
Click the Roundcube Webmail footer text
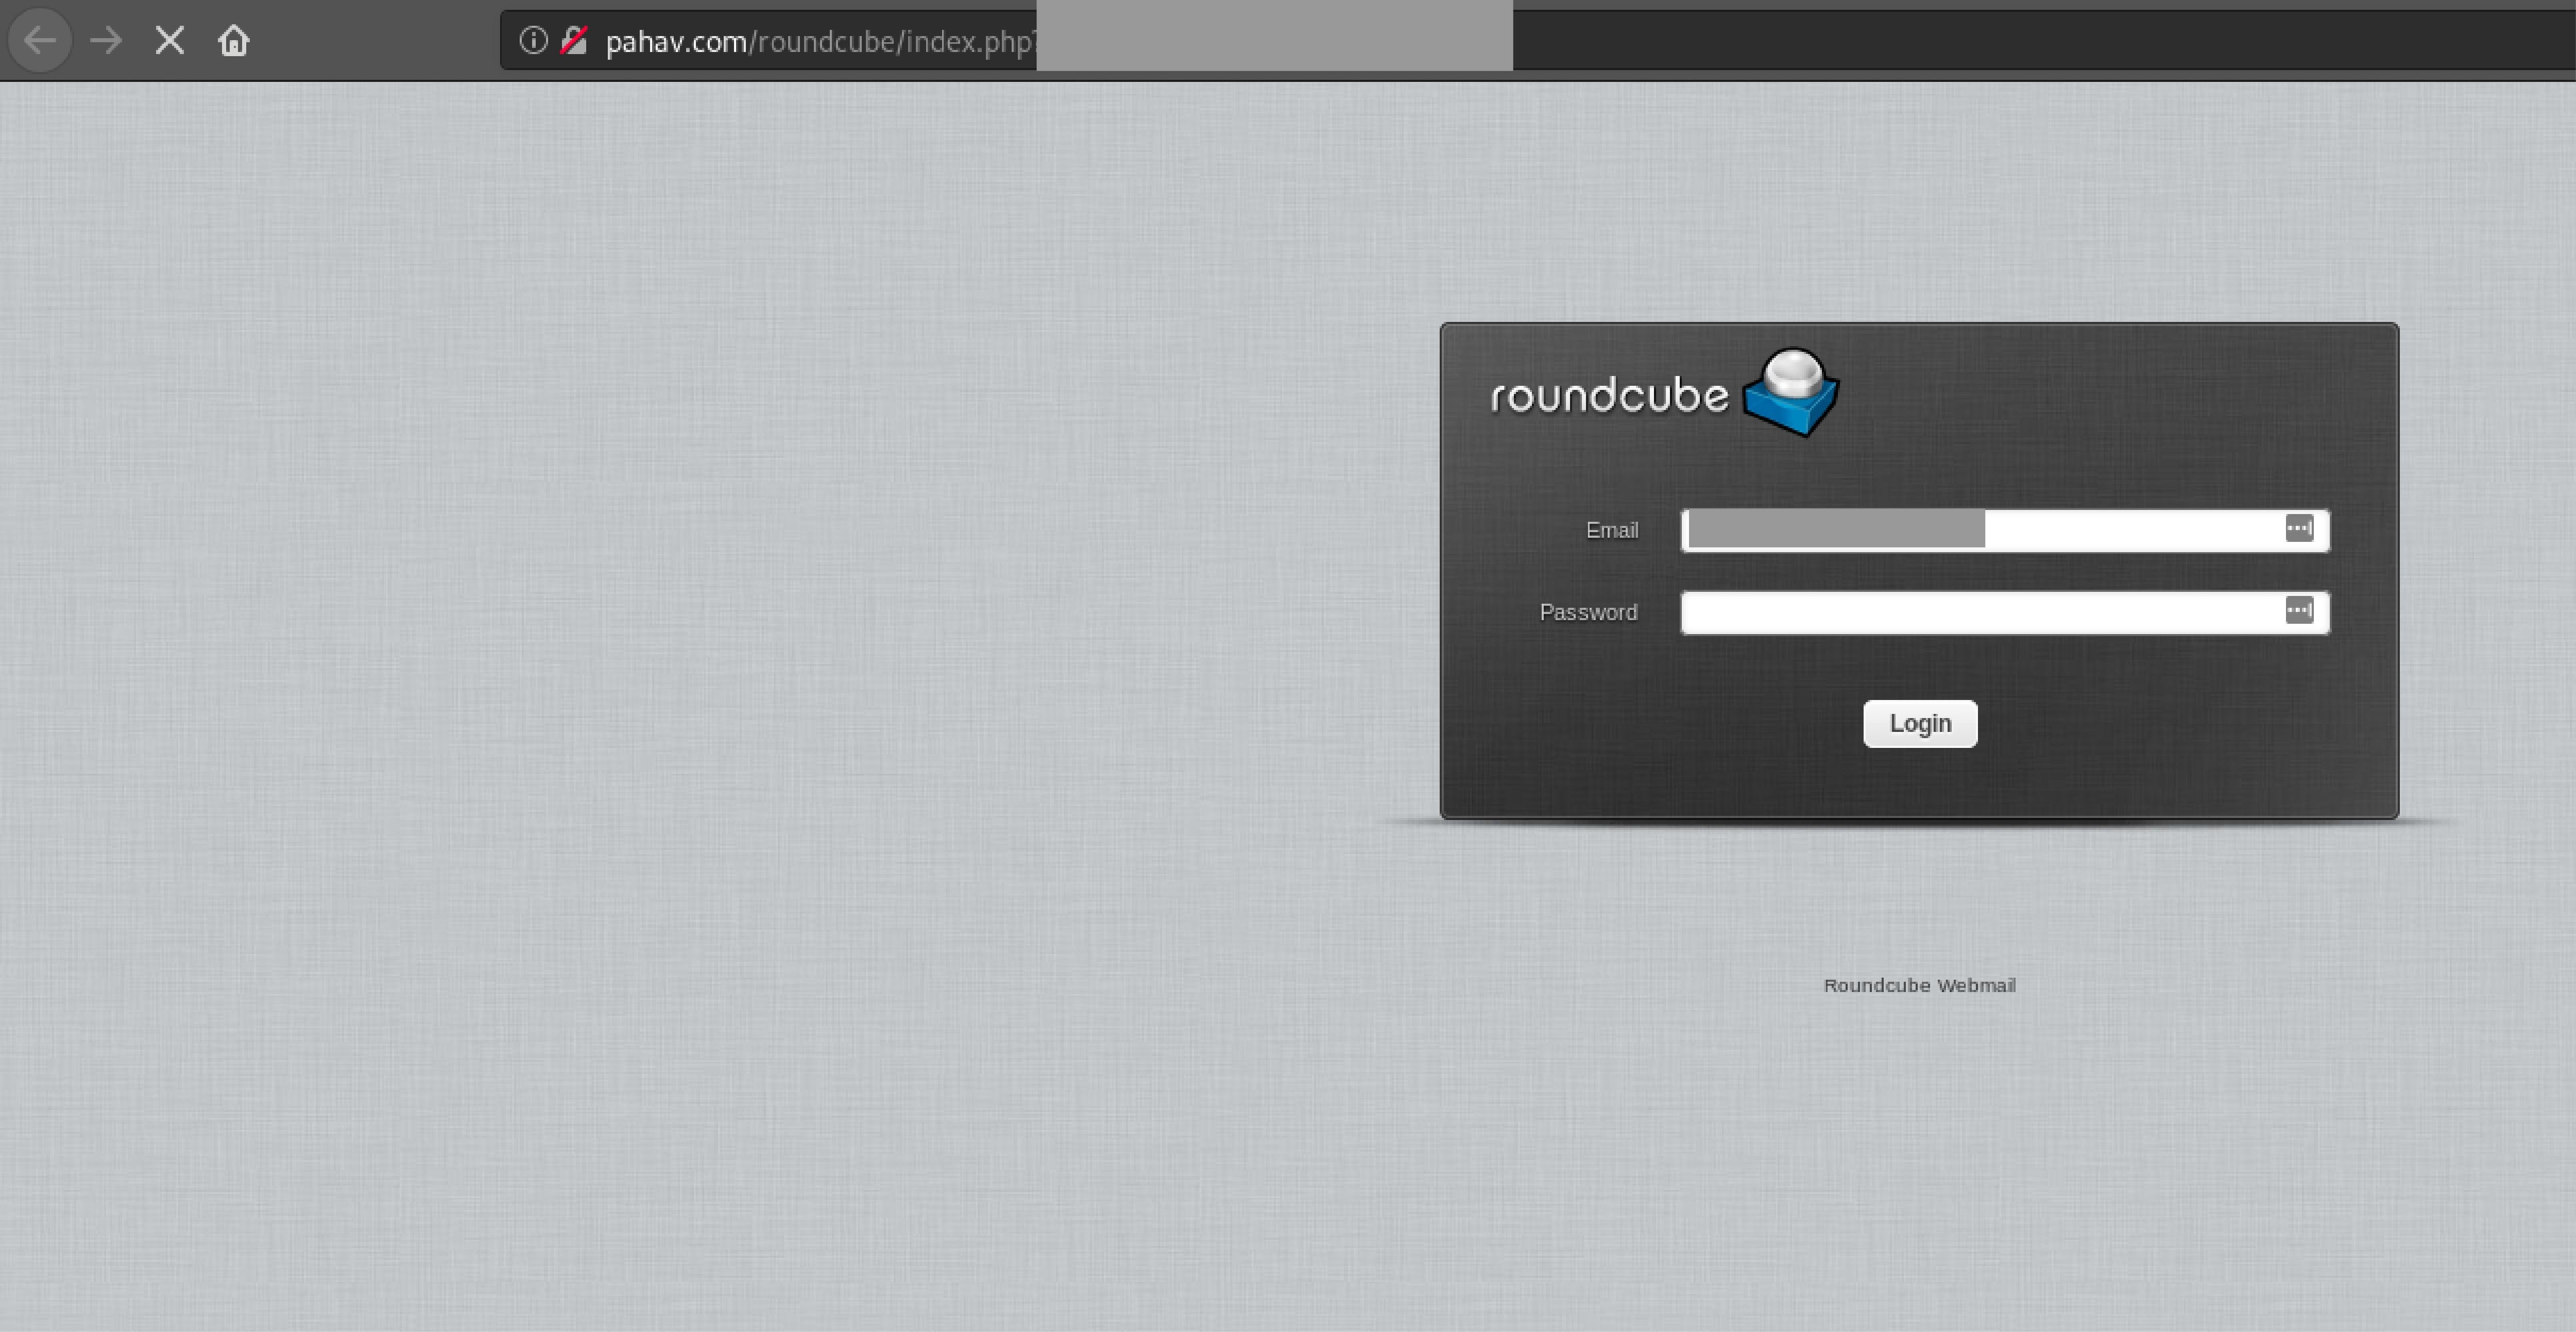(1919, 985)
